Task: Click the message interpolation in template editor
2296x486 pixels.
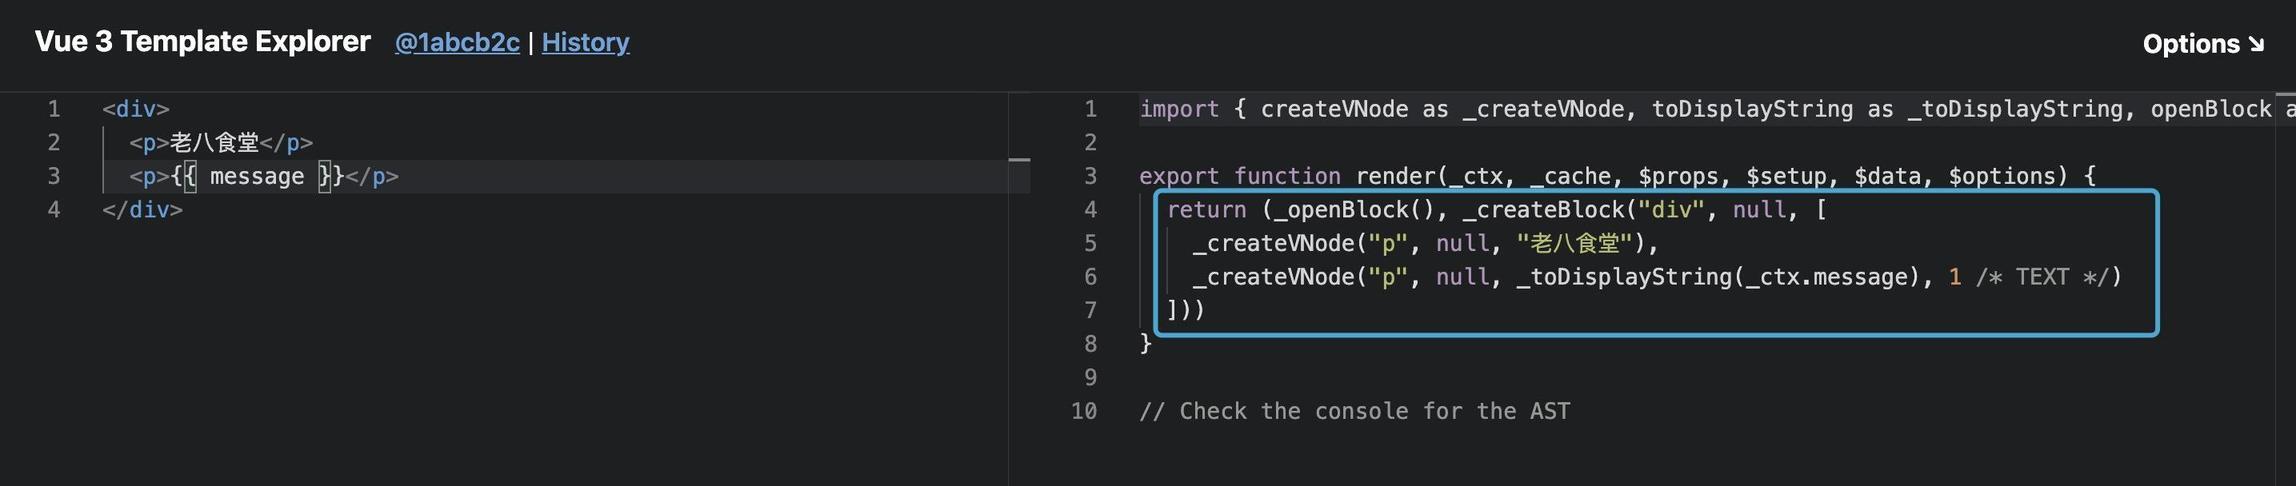Action: (x=257, y=177)
